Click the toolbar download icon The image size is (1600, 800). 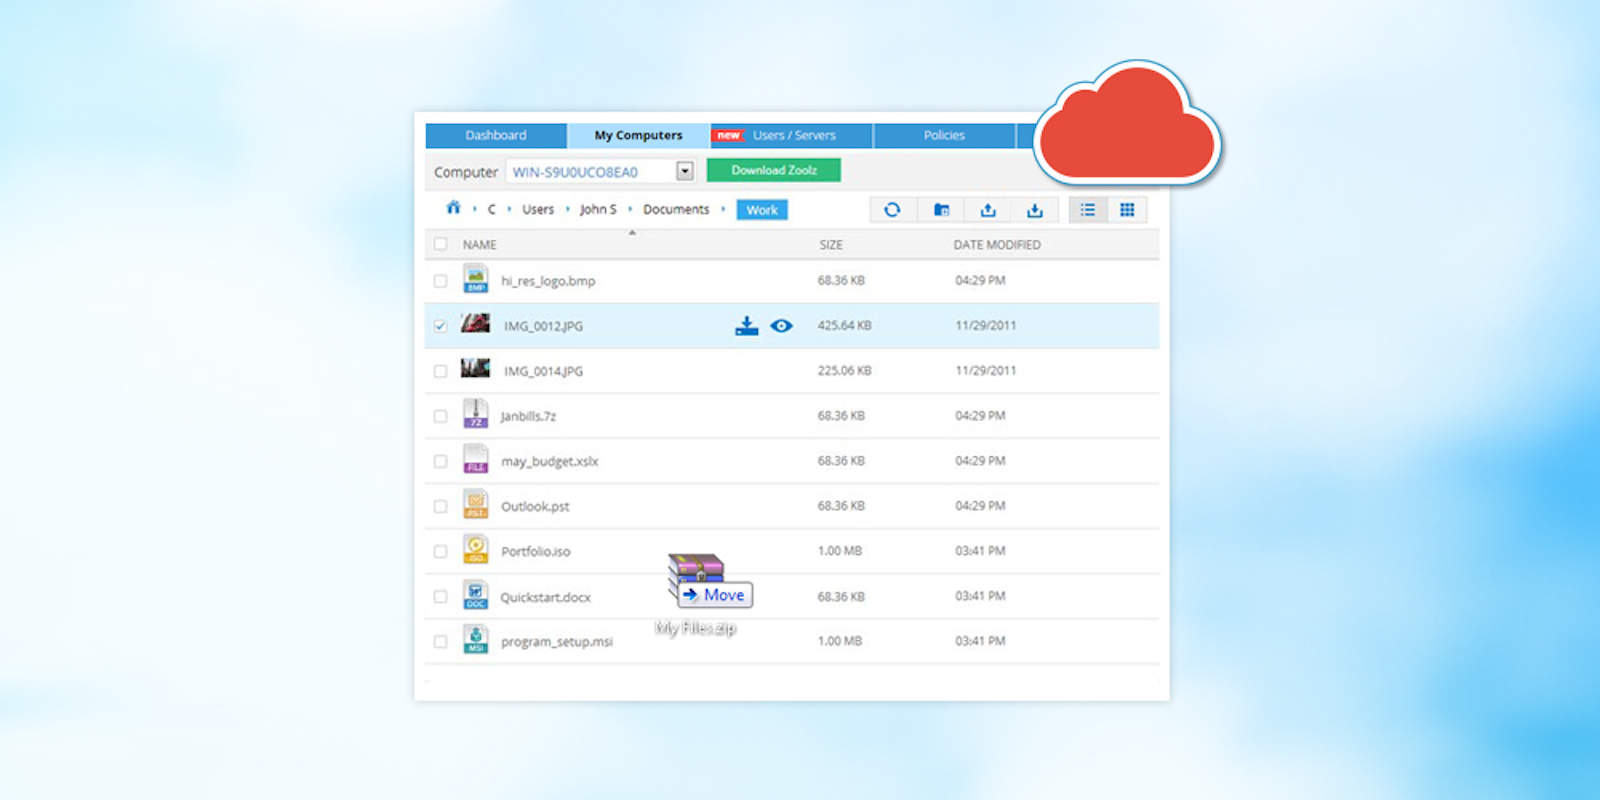click(1035, 210)
